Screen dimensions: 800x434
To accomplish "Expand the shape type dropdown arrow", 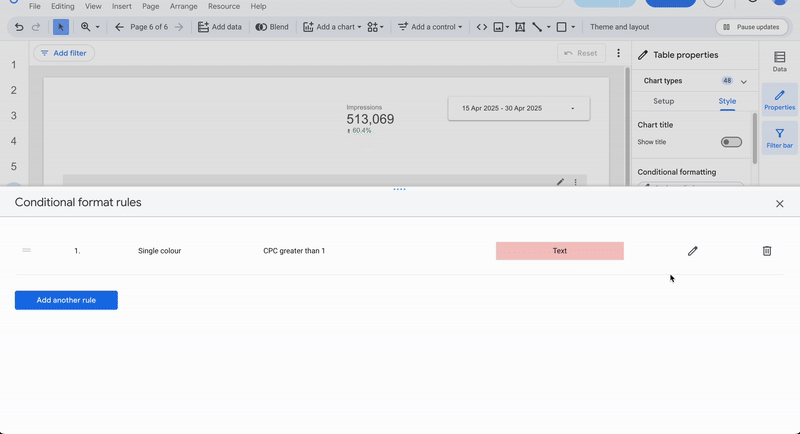I will 573,27.
